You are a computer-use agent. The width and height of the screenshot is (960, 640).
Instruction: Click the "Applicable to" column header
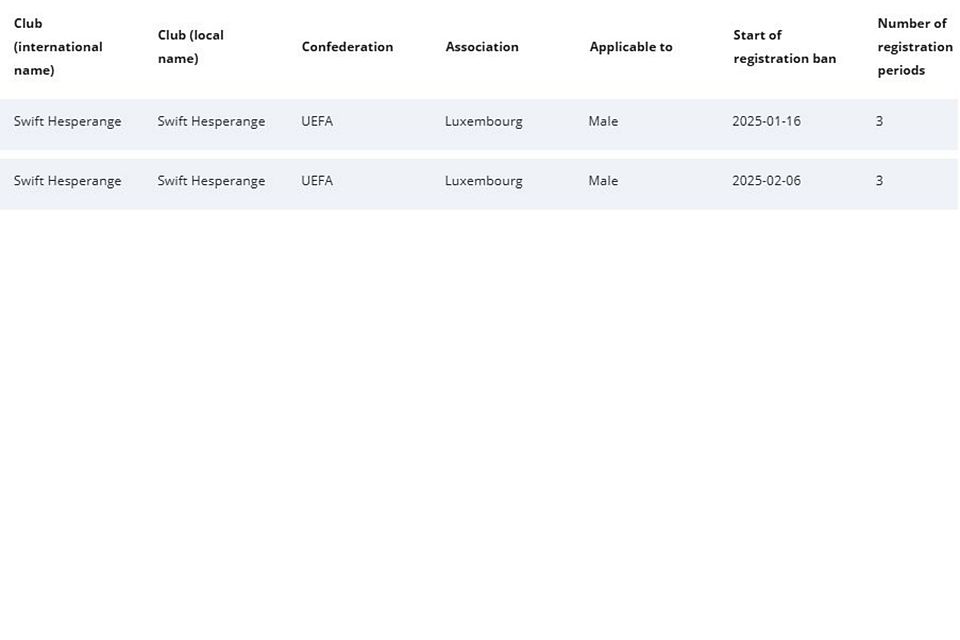[x=631, y=47]
